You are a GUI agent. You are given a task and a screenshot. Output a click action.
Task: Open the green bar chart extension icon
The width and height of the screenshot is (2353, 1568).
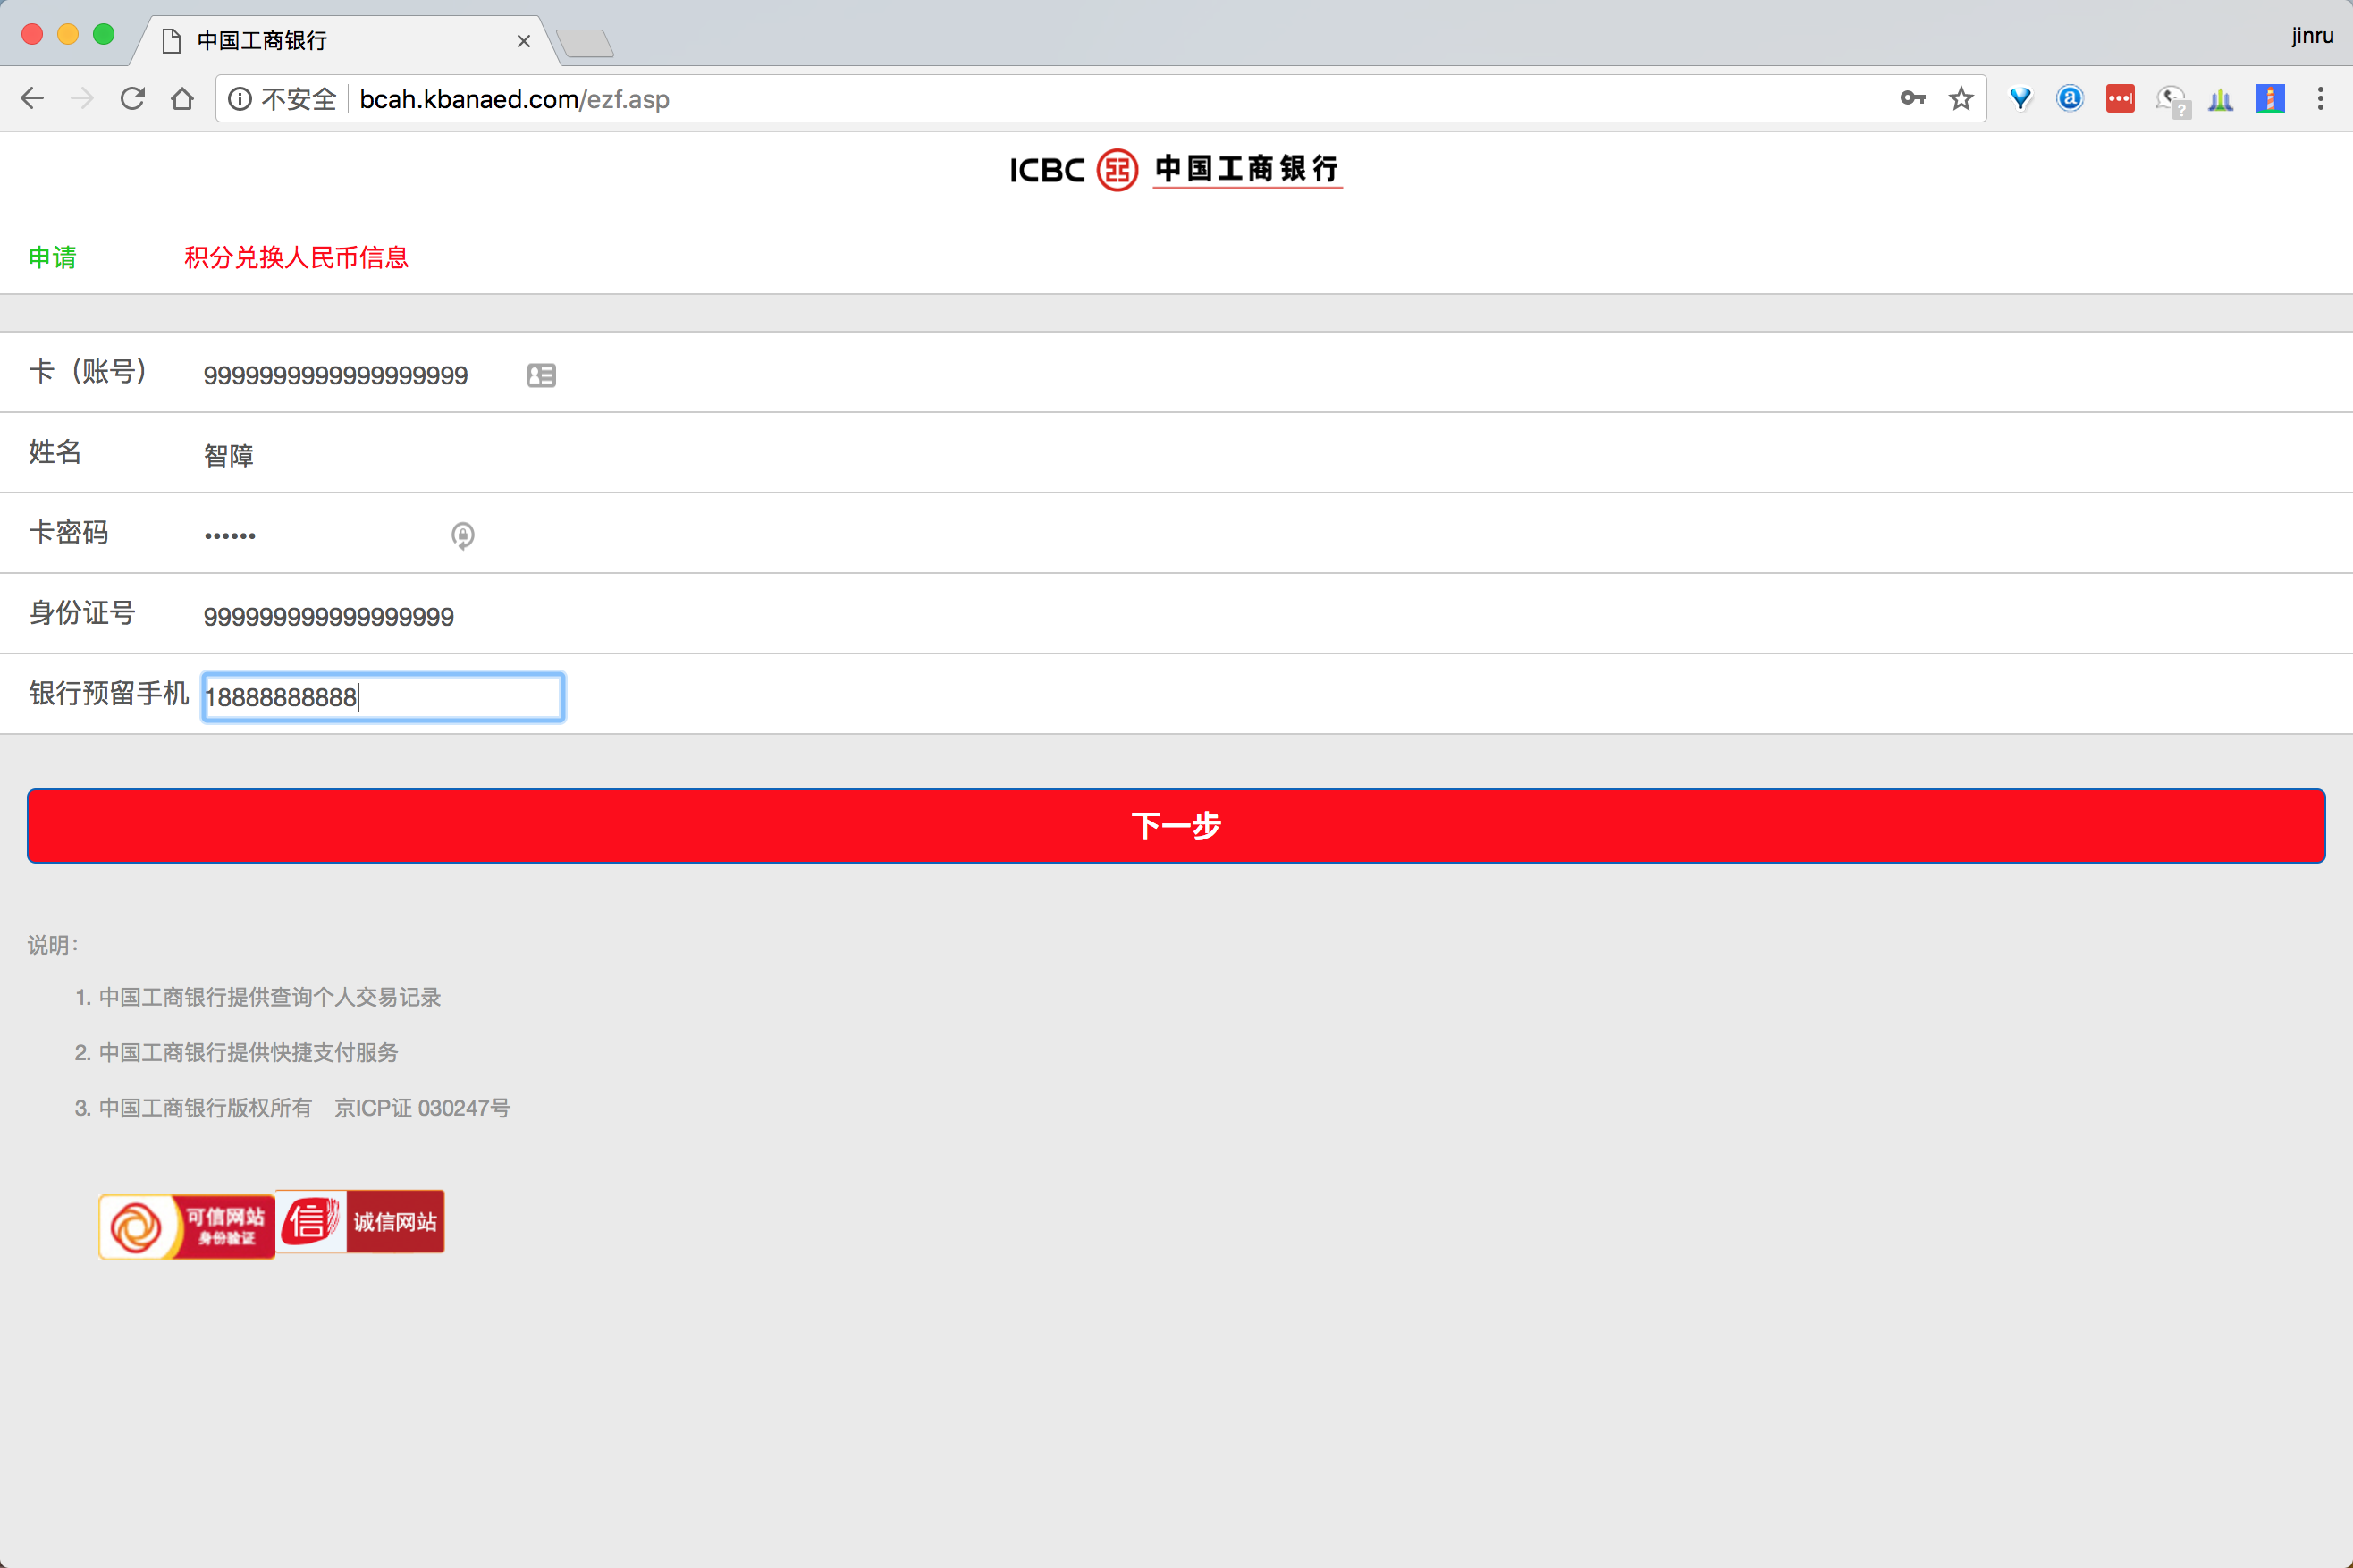click(x=2220, y=98)
